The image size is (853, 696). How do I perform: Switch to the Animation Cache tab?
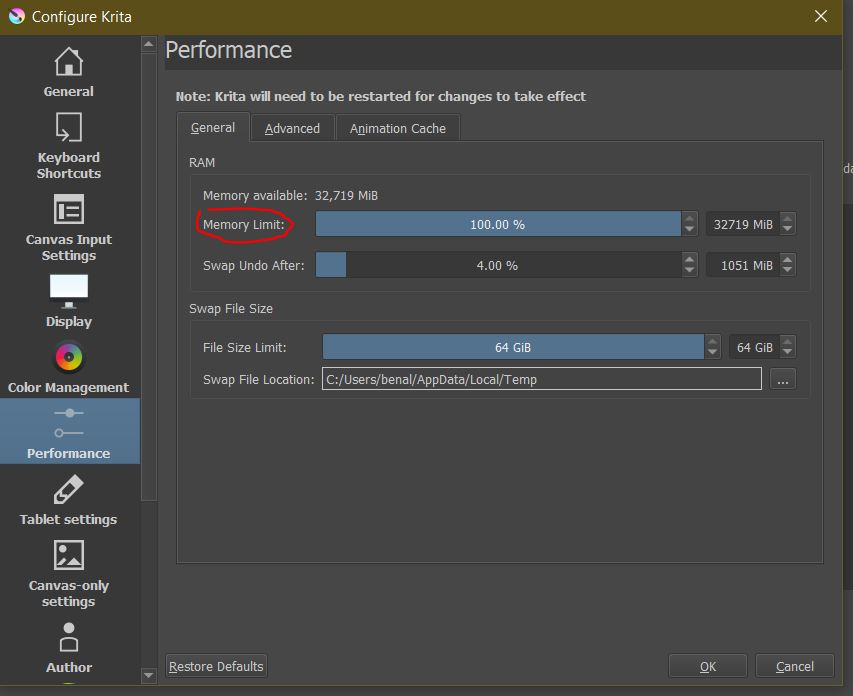pos(397,128)
